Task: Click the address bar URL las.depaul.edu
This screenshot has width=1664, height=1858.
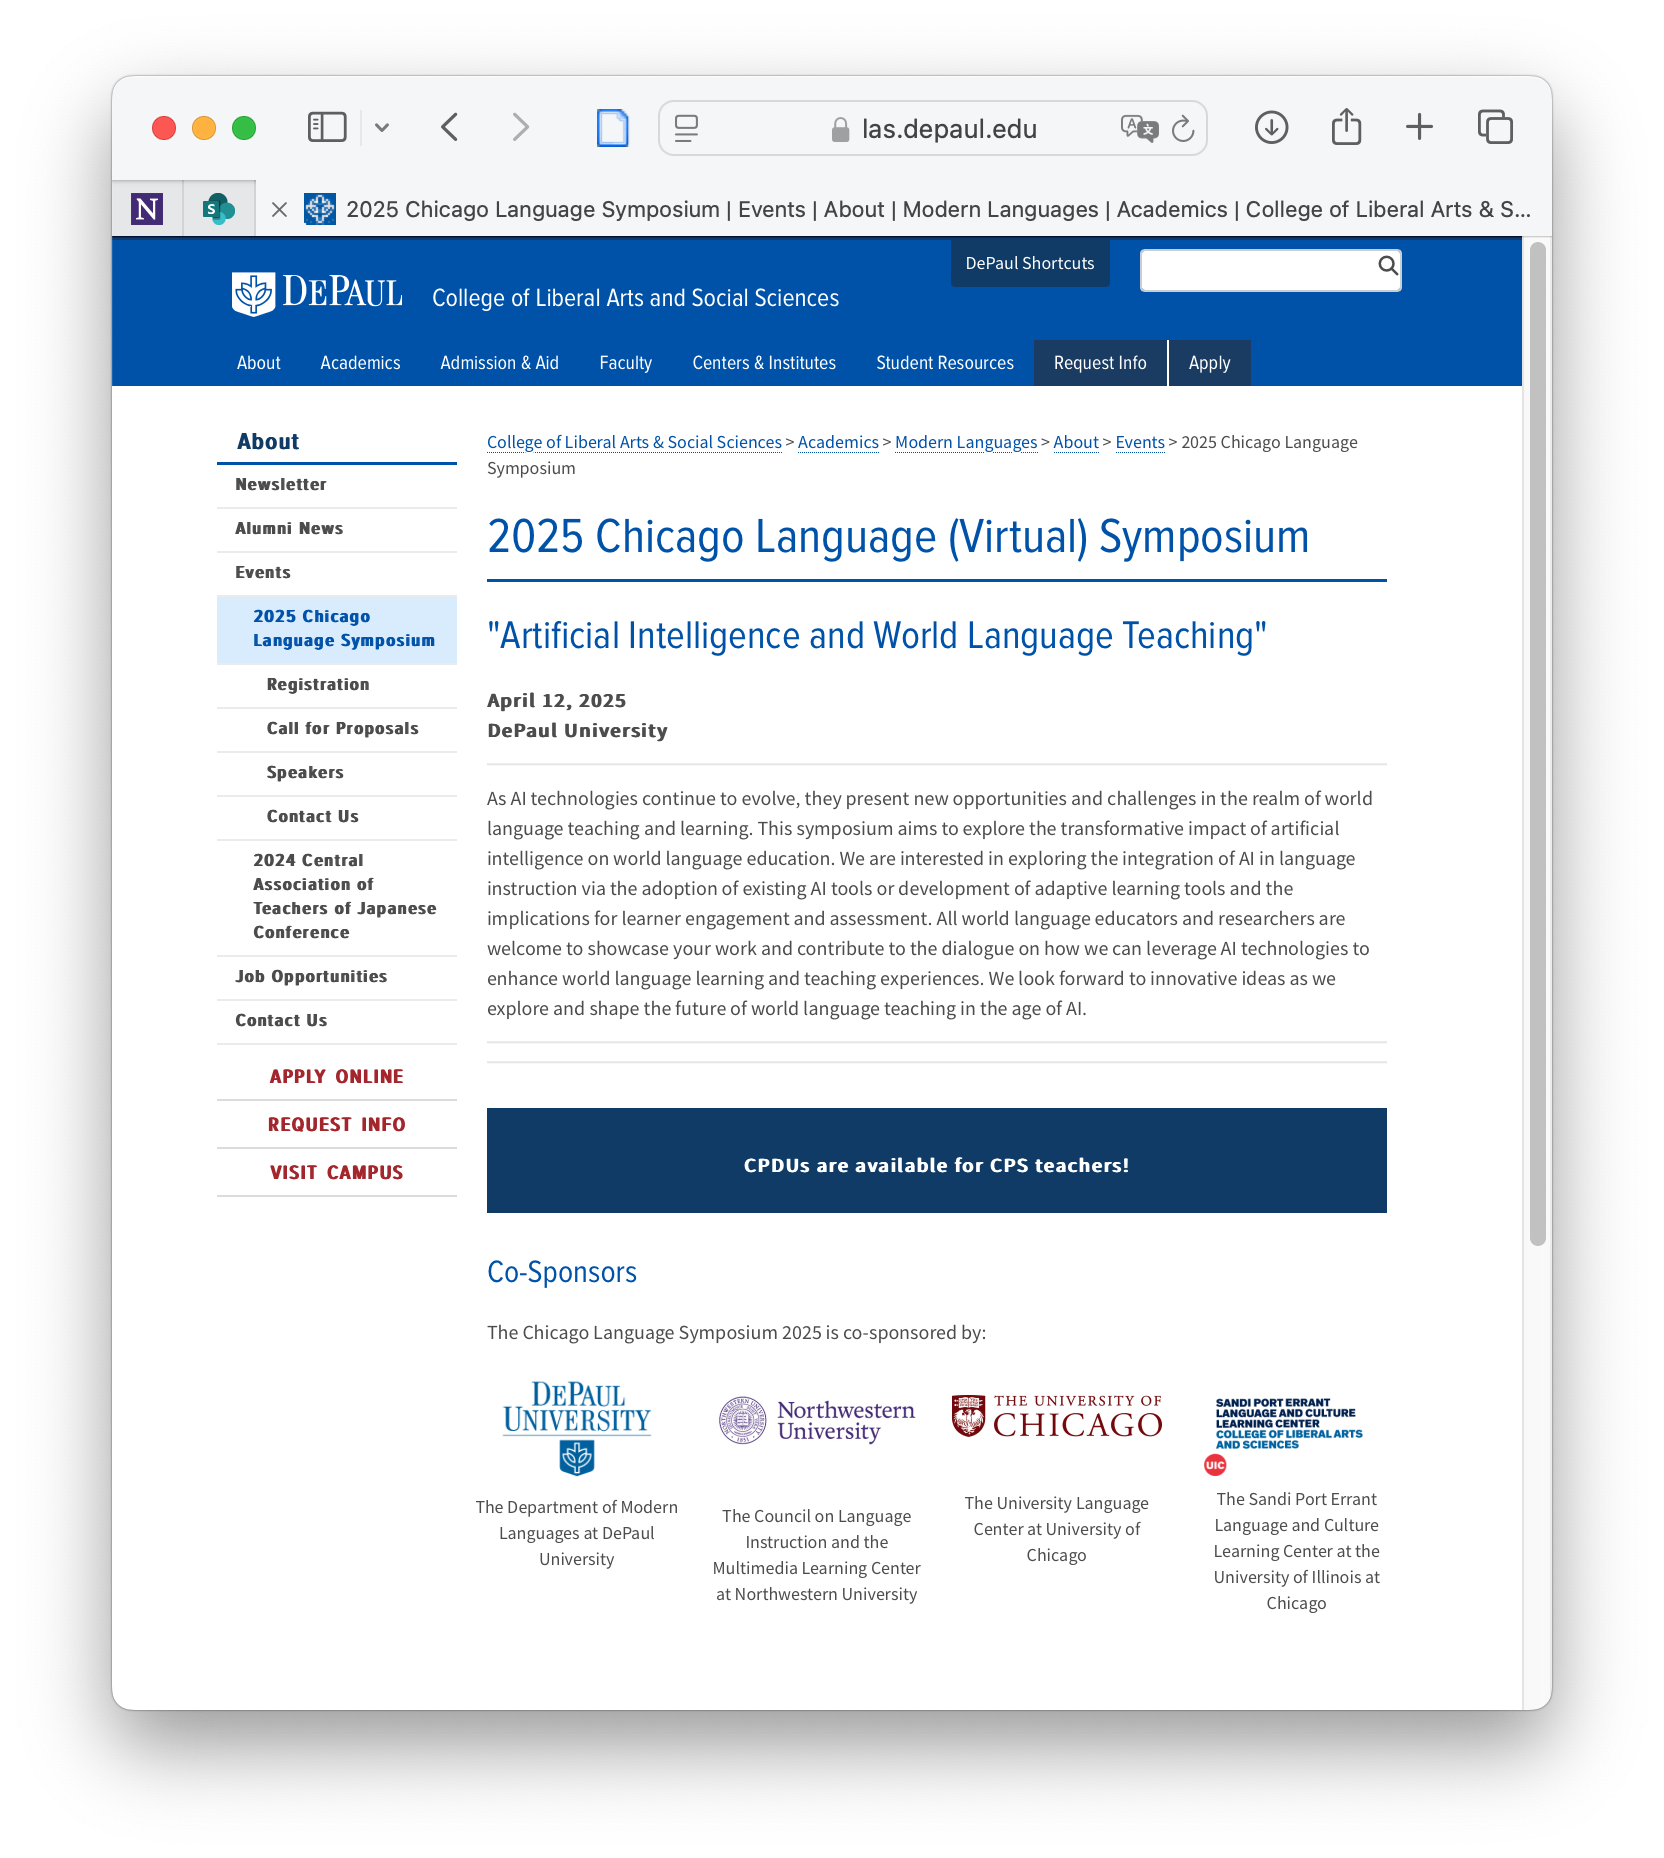Action: pyautogui.click(x=949, y=129)
